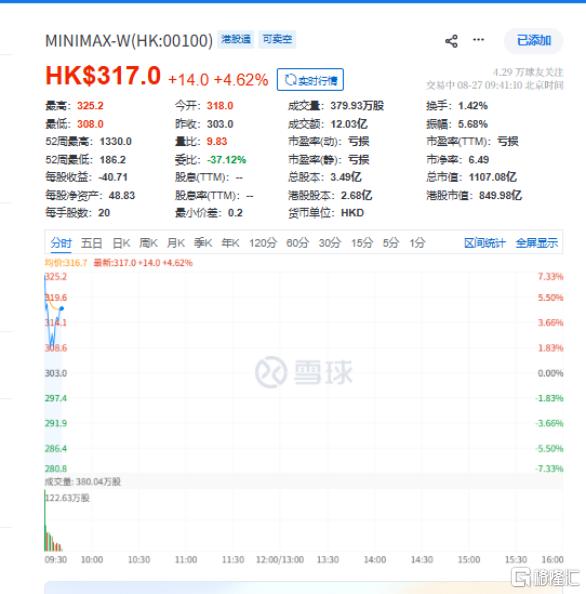Click the 最小价差 value 0.2
Image resolution: width=586 pixels, height=594 pixels.
[x=235, y=213]
